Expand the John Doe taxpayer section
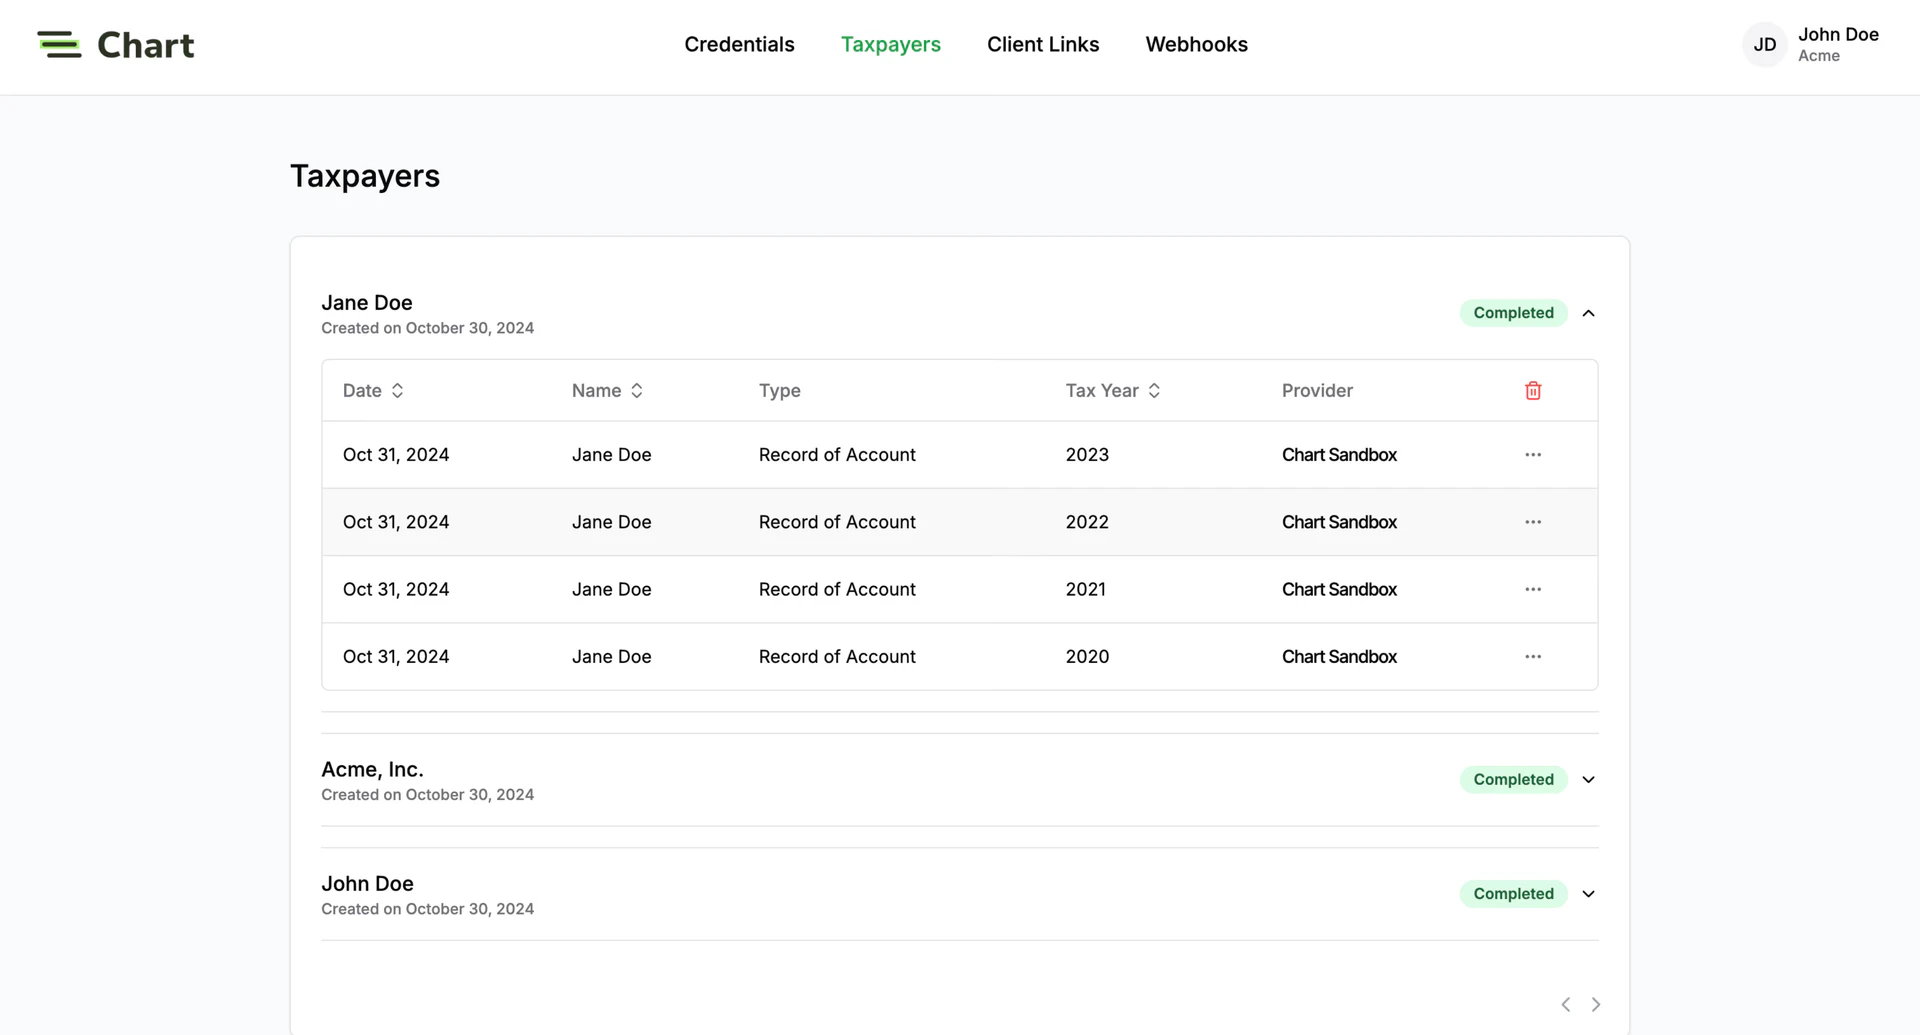1920x1035 pixels. (1588, 893)
